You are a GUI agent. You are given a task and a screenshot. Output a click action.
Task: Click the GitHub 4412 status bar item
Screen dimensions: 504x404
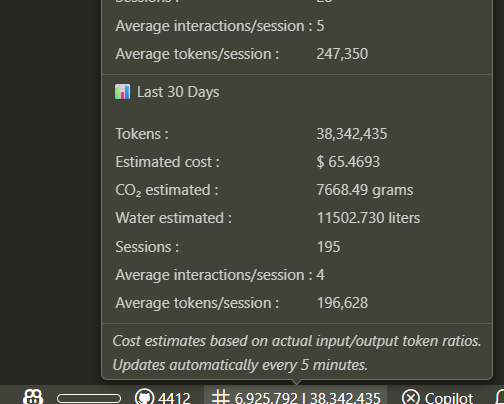tap(162, 398)
